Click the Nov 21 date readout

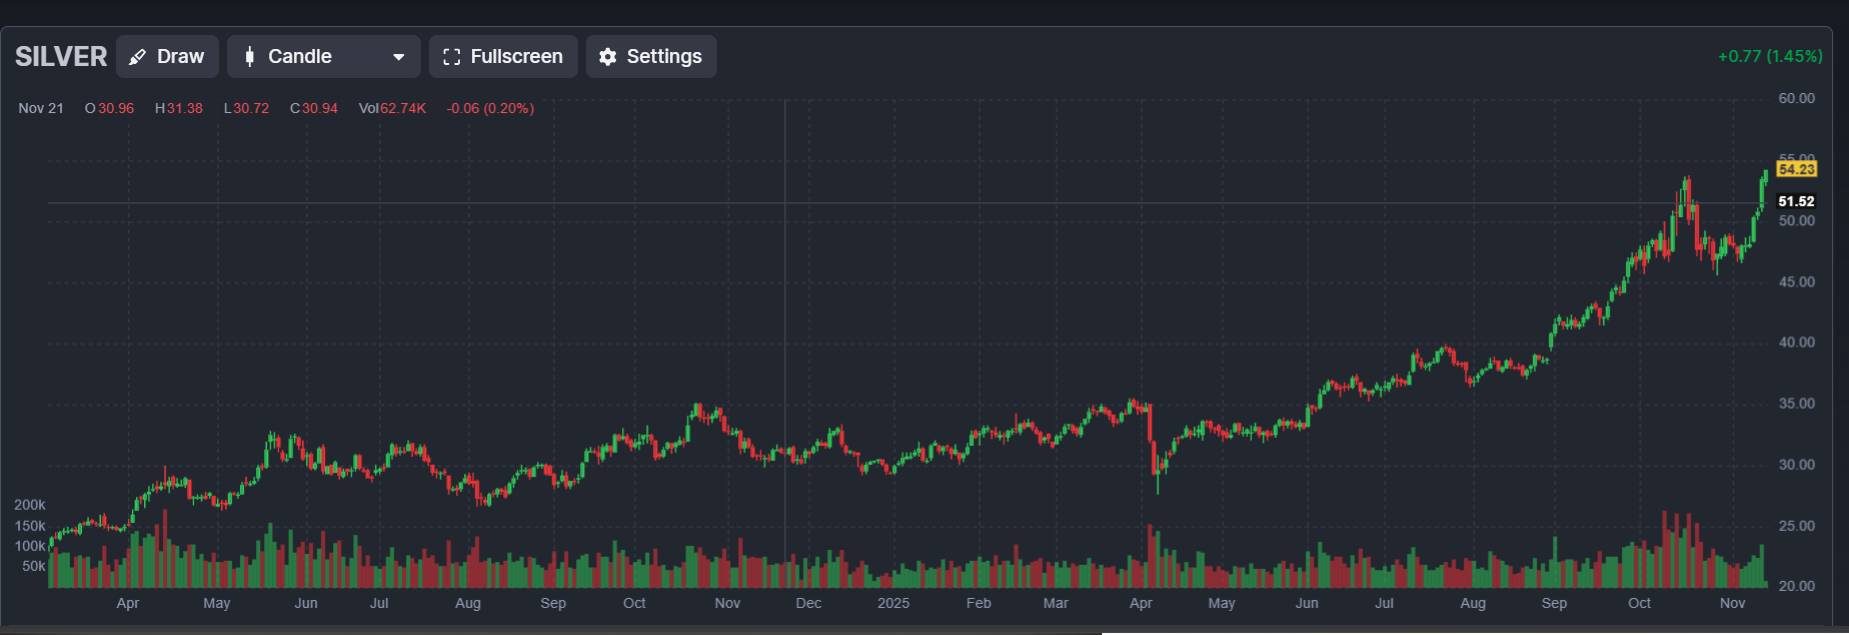coord(41,109)
